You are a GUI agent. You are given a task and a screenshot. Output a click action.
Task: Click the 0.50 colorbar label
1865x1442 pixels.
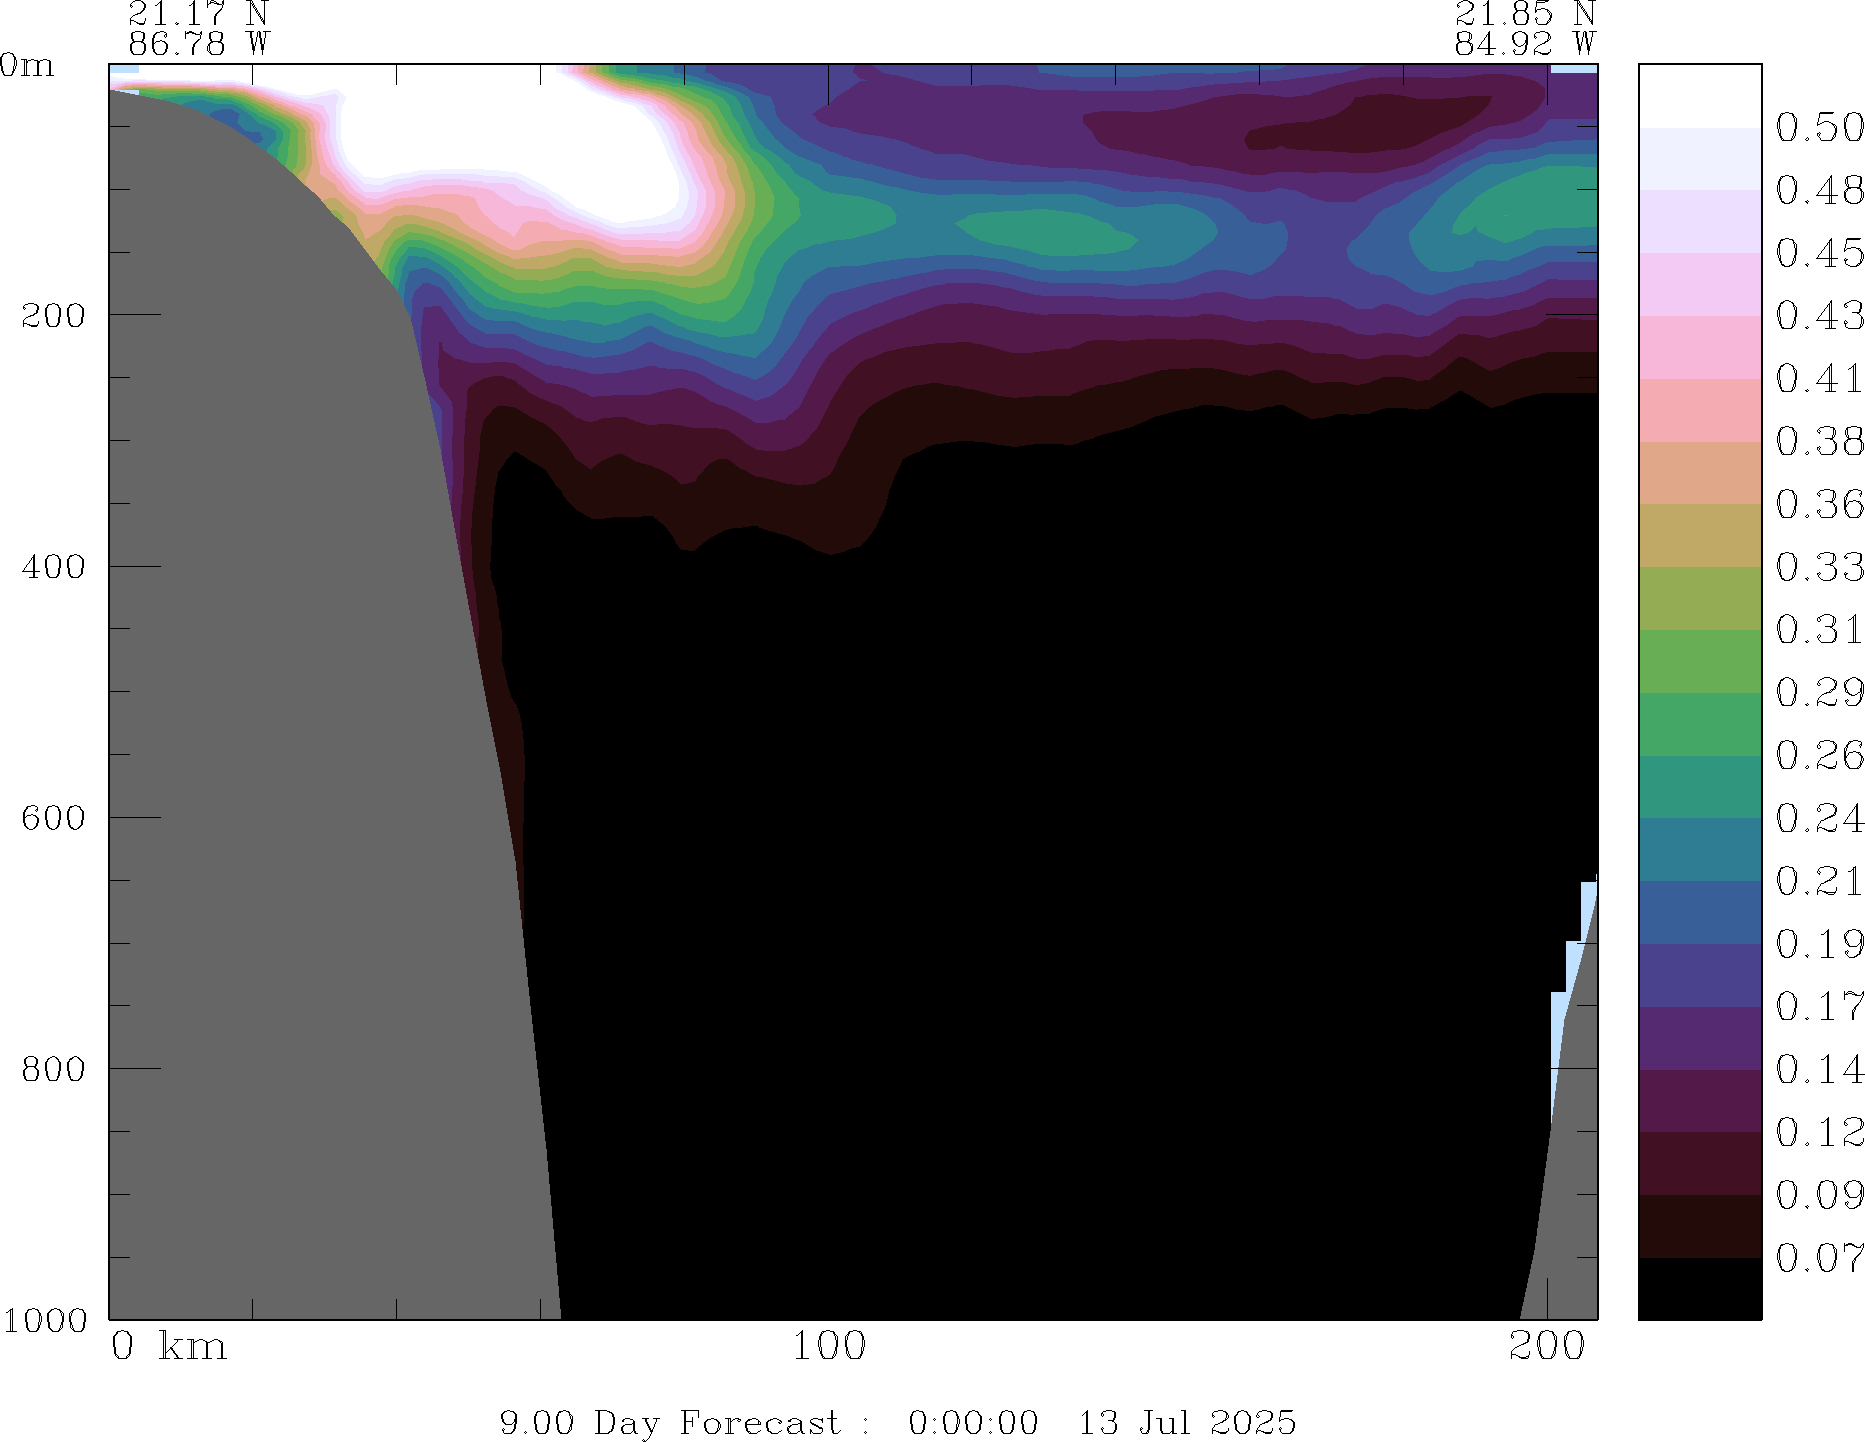[x=1819, y=128]
